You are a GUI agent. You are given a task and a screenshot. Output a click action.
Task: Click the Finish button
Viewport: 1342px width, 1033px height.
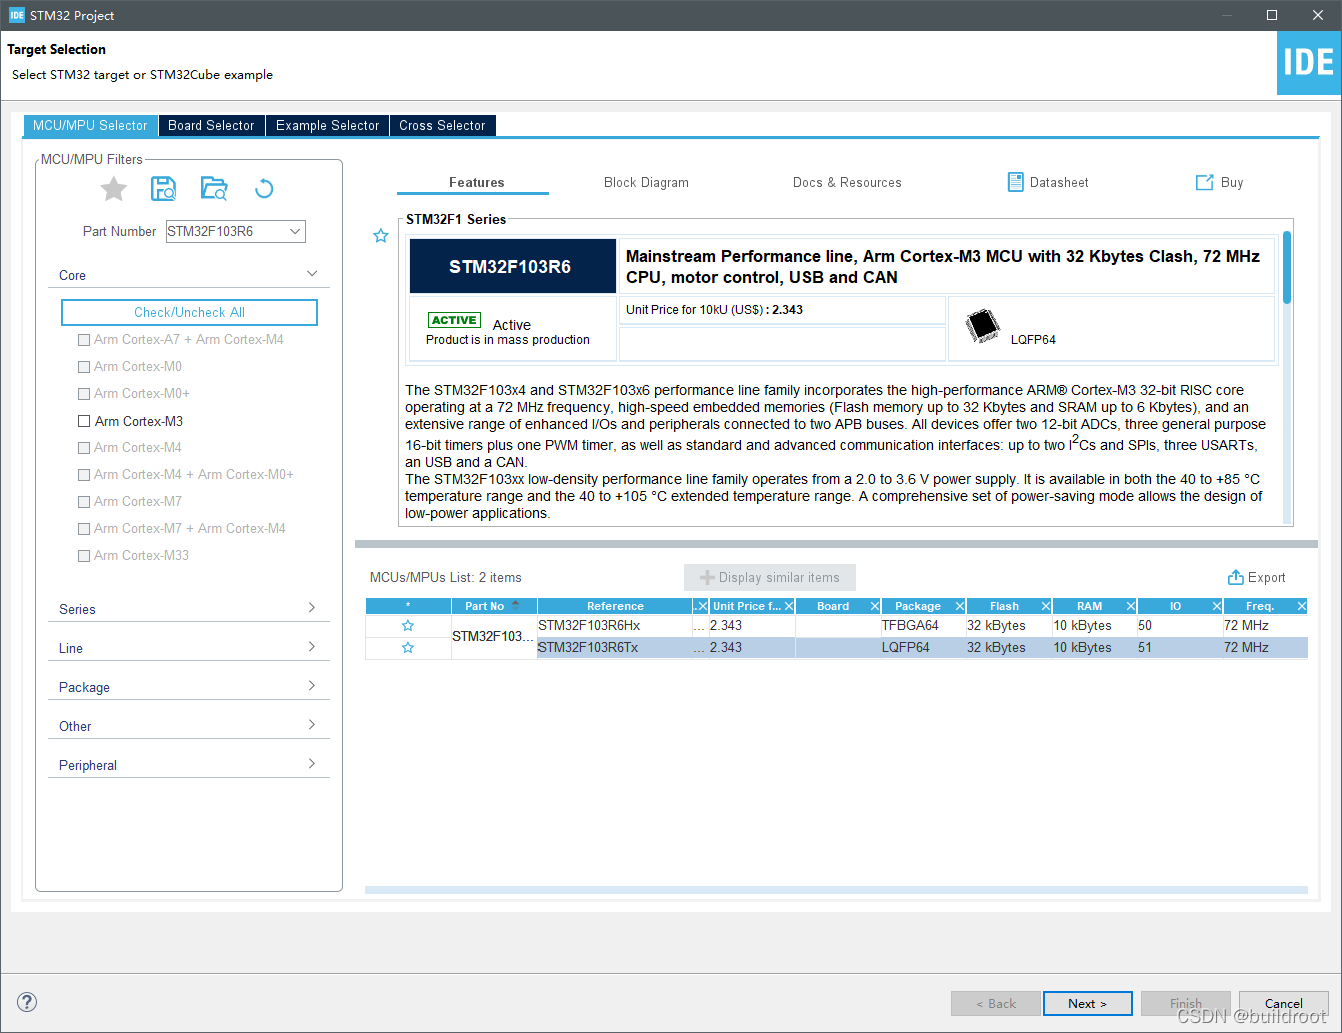pyautogui.click(x=1186, y=1003)
